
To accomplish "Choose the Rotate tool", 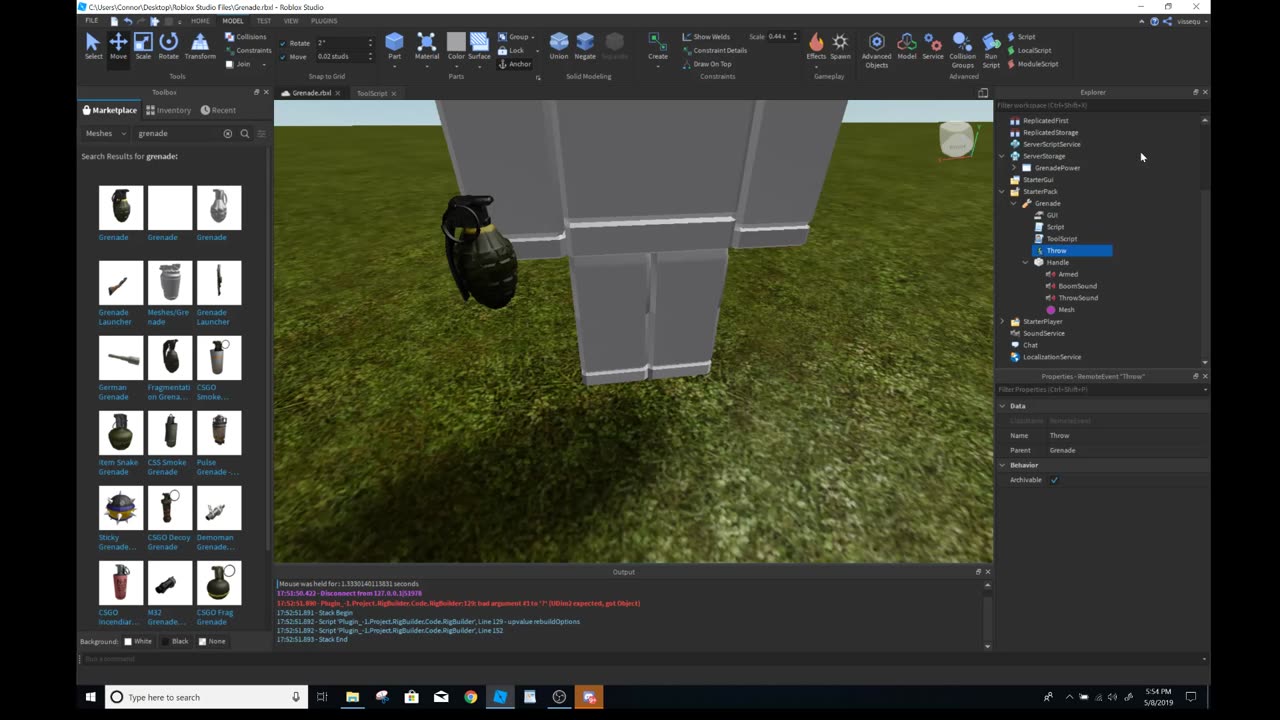I will click(168, 46).
